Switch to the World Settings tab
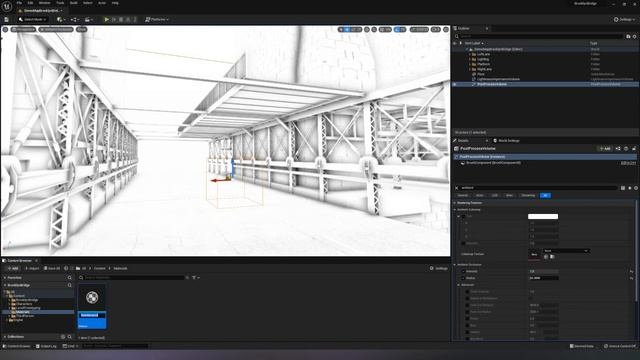Viewport: 640px width, 360px height. pyautogui.click(x=506, y=140)
